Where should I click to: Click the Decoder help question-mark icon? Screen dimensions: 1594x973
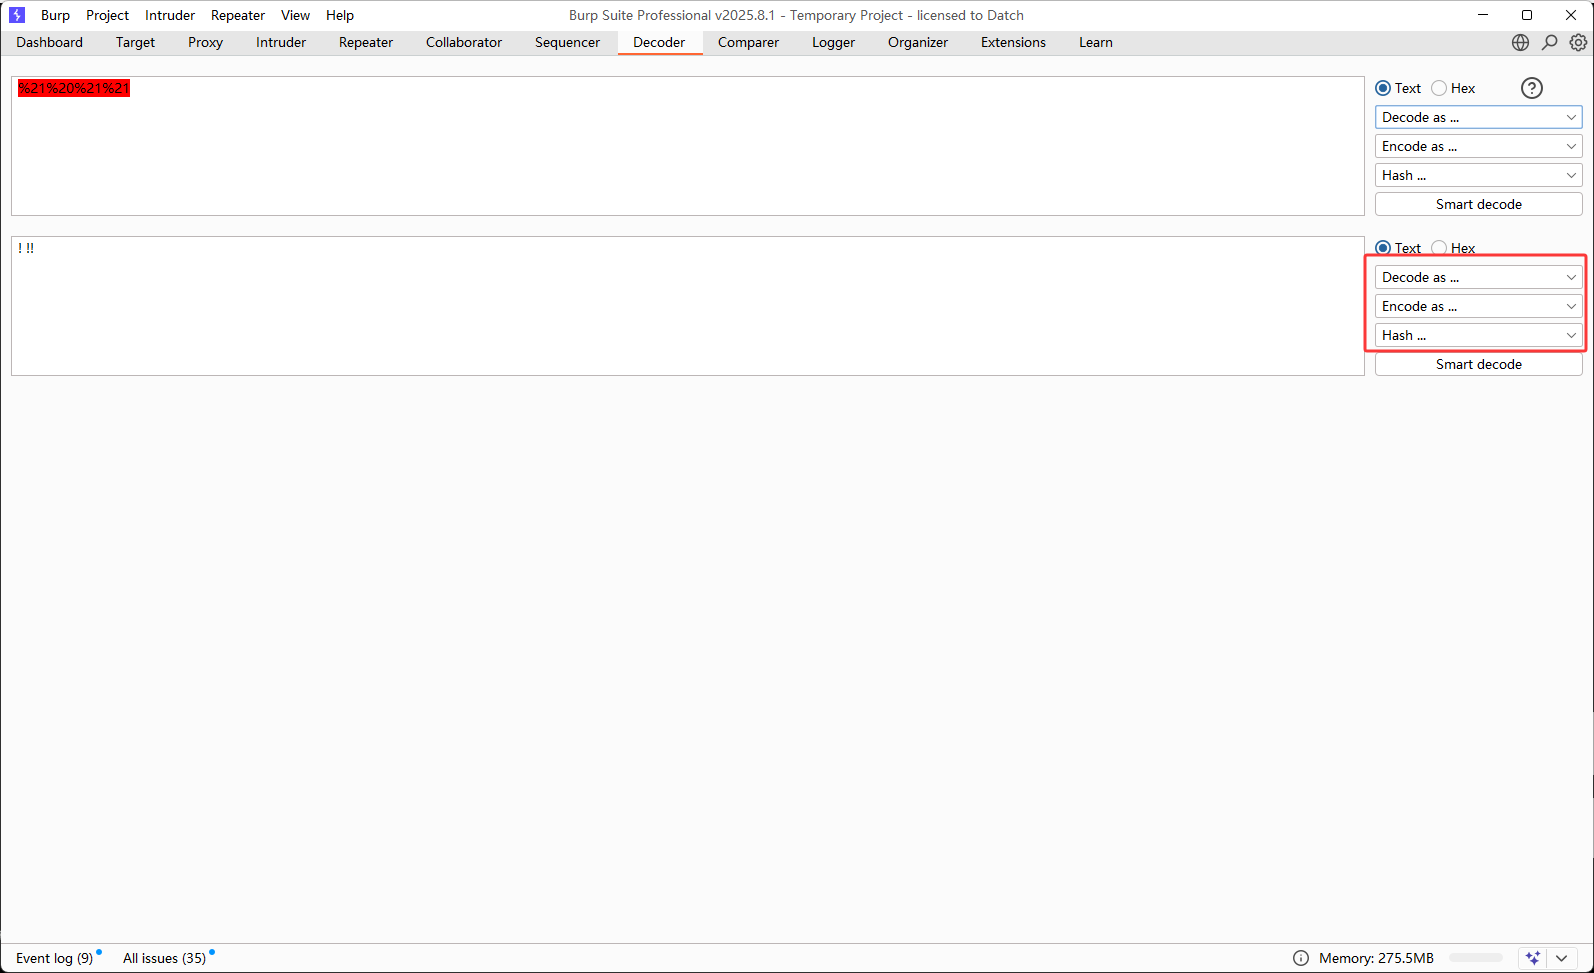(1531, 88)
